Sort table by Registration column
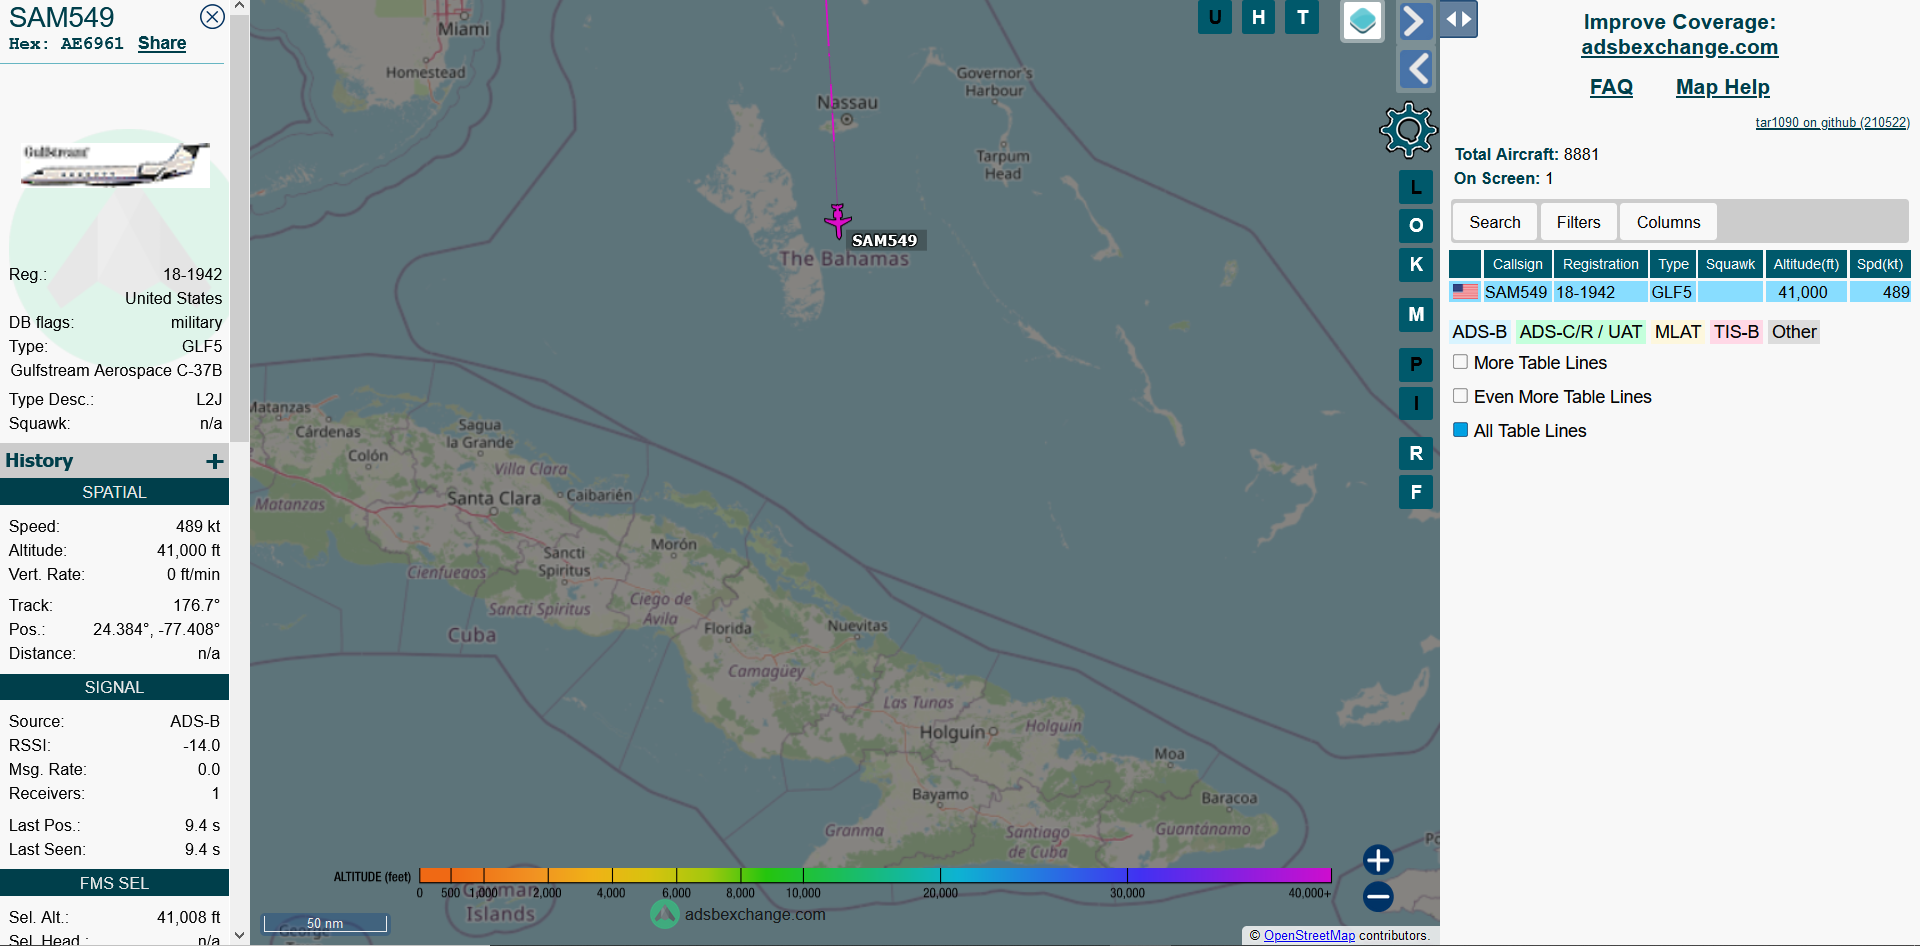Viewport: 1920px width, 946px height. tap(1601, 264)
